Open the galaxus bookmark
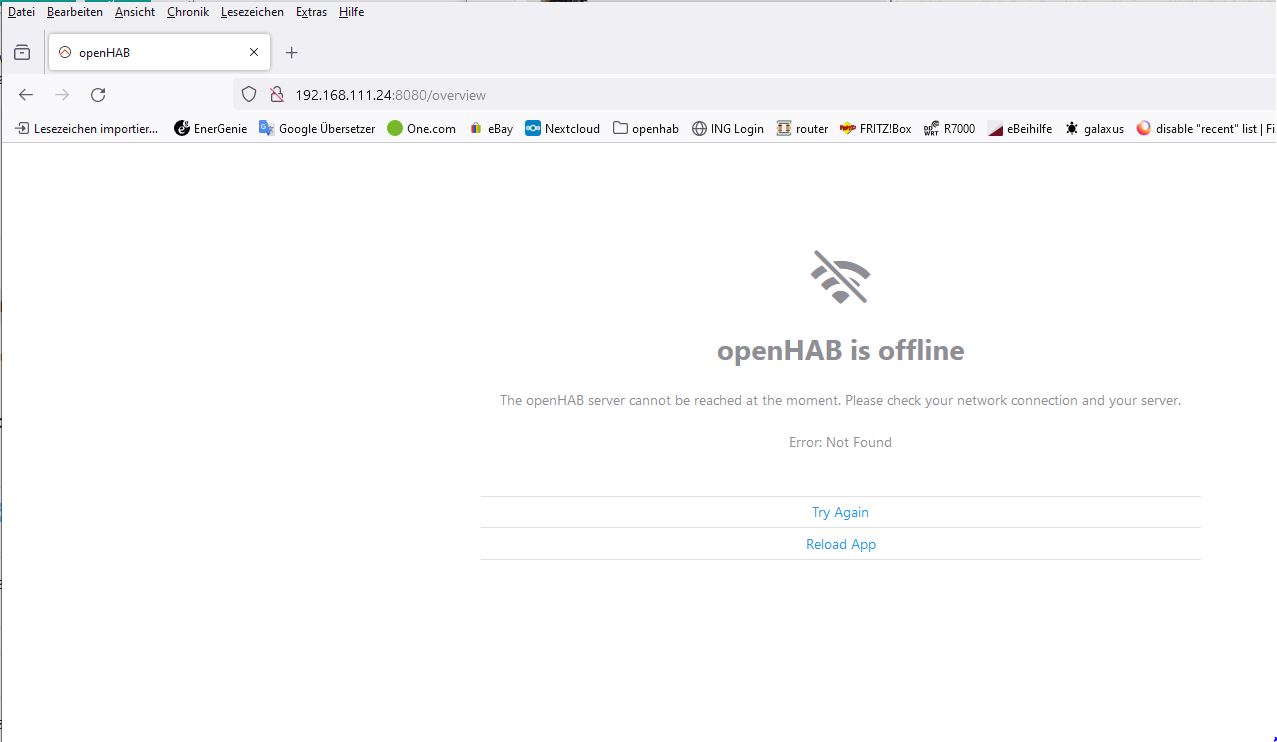The width and height of the screenshot is (1277, 742). tap(1095, 128)
